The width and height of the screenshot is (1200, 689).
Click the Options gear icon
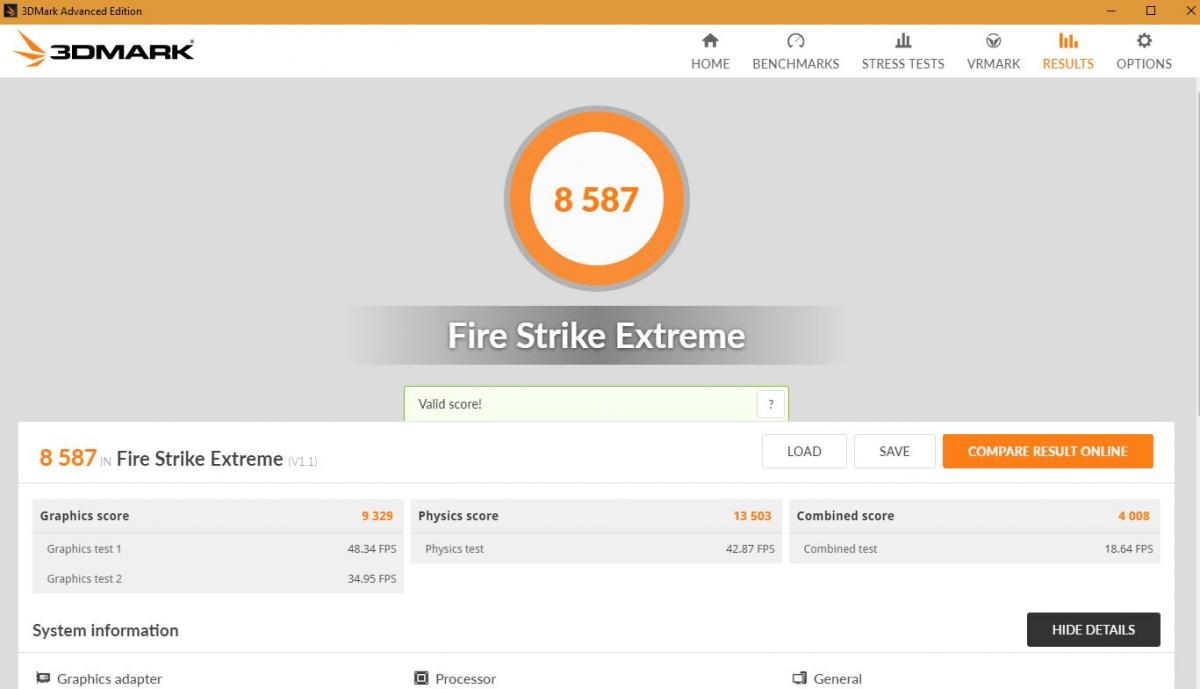[x=1144, y=41]
